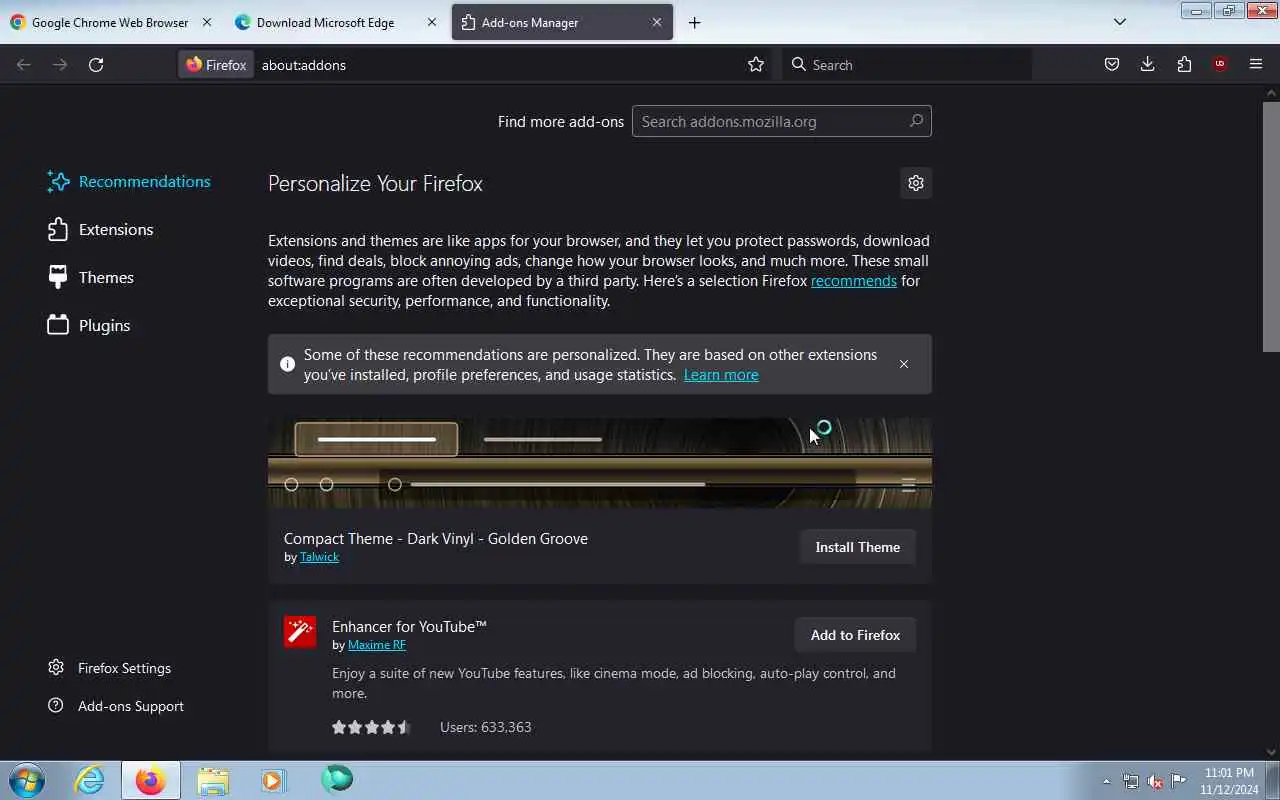Image resolution: width=1280 pixels, height=800 pixels.
Task: Open the Windows Start menu
Action: tap(27, 780)
